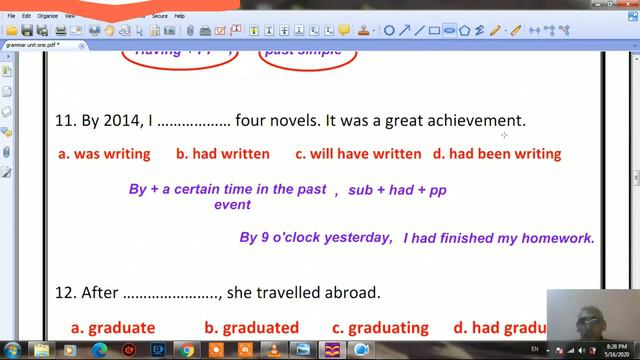The image size is (640, 360).
Task: Click the yellow sticky note comment icon
Action: click(x=344, y=30)
